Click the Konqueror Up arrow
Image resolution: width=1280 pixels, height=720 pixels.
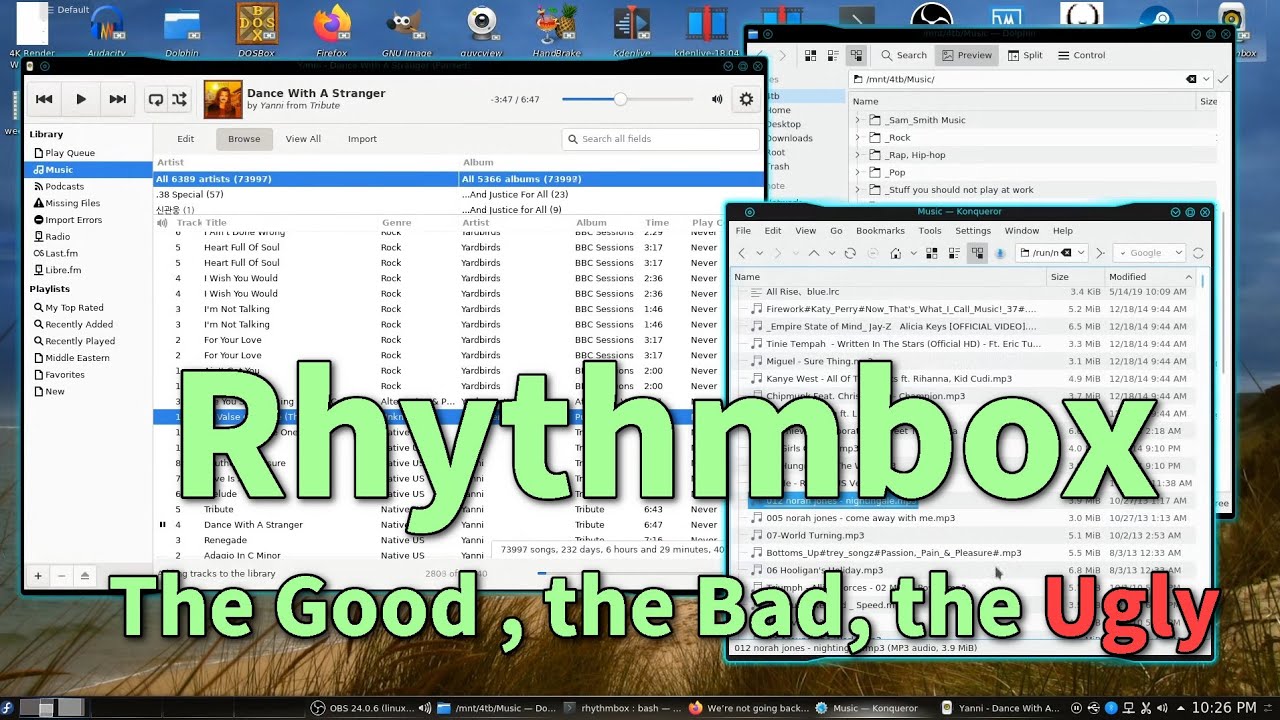coord(814,254)
